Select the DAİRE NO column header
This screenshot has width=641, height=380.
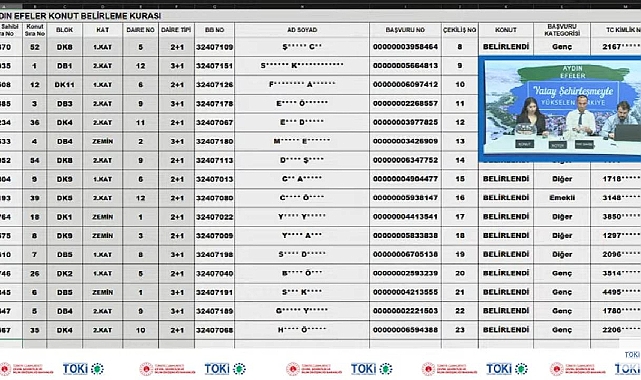click(x=141, y=30)
